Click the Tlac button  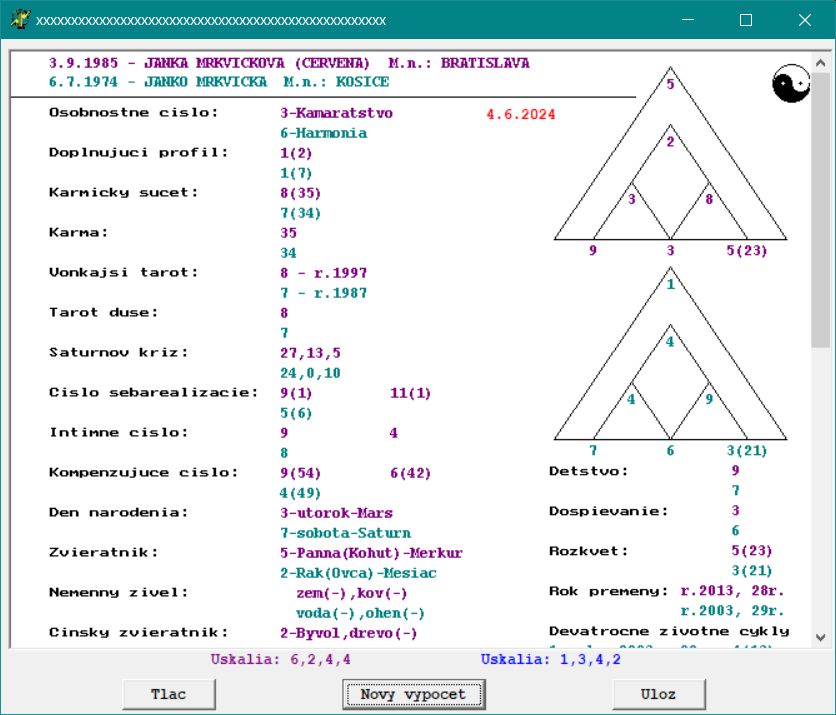coord(168,694)
